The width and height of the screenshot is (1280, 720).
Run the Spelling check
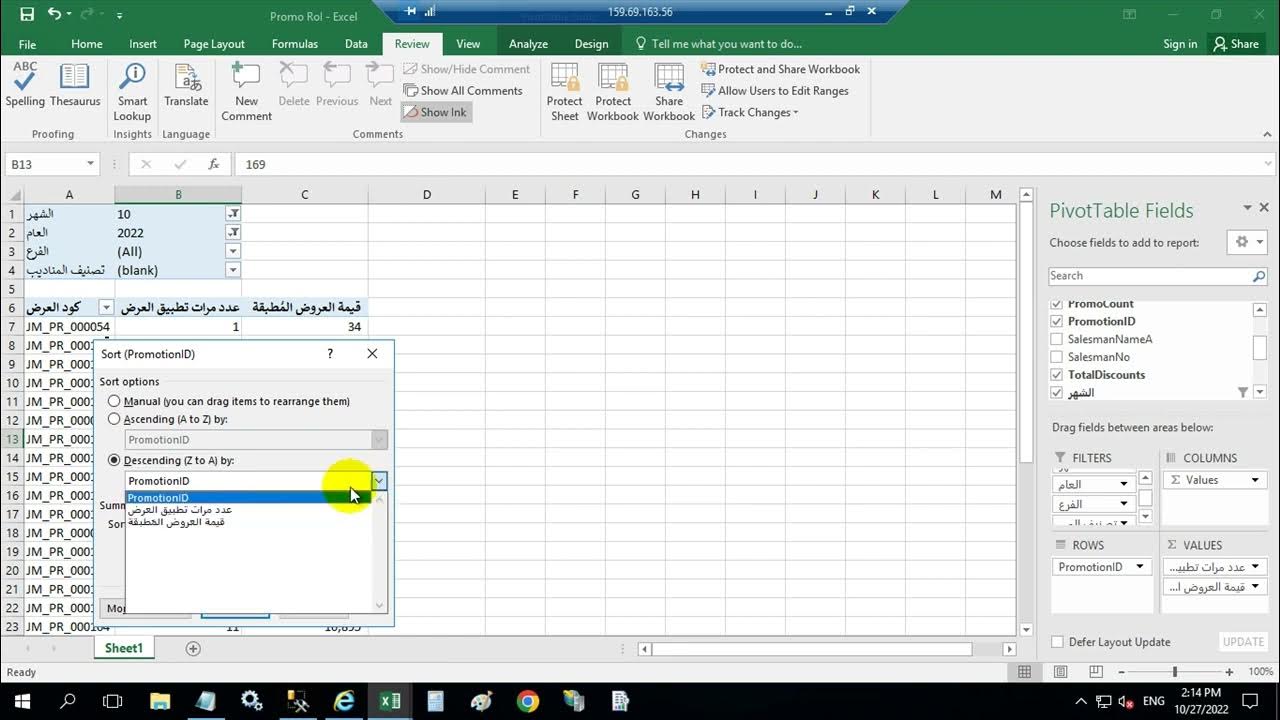point(25,84)
